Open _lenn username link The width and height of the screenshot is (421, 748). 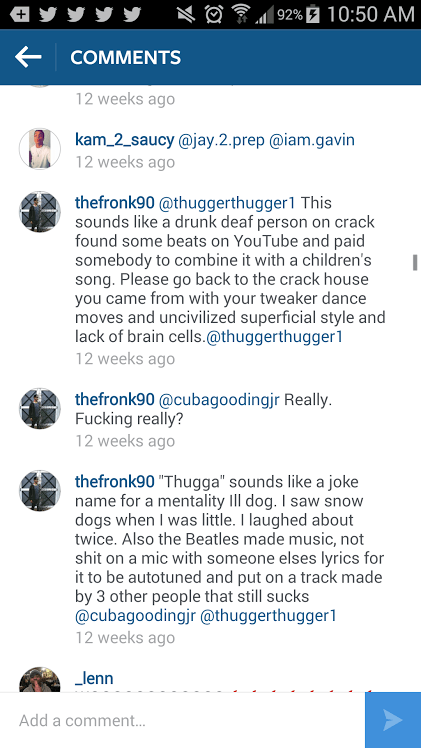click(94, 678)
